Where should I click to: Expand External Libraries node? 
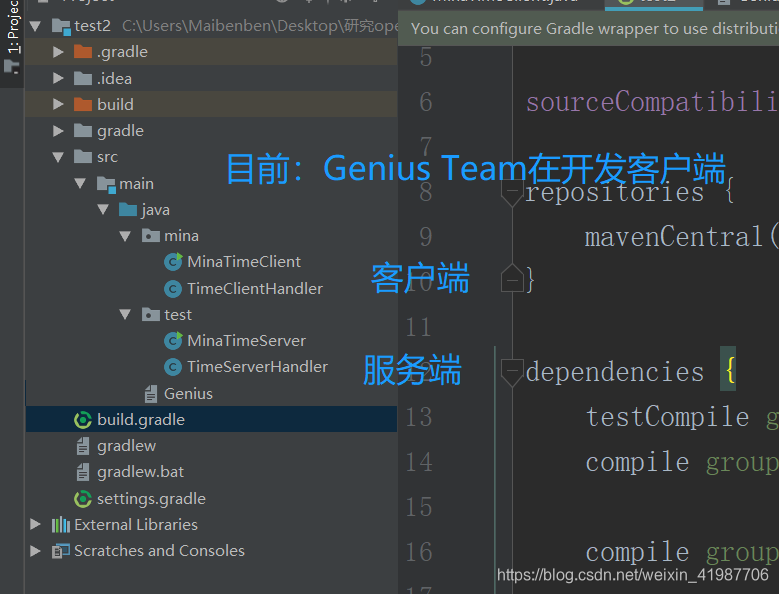(35, 524)
